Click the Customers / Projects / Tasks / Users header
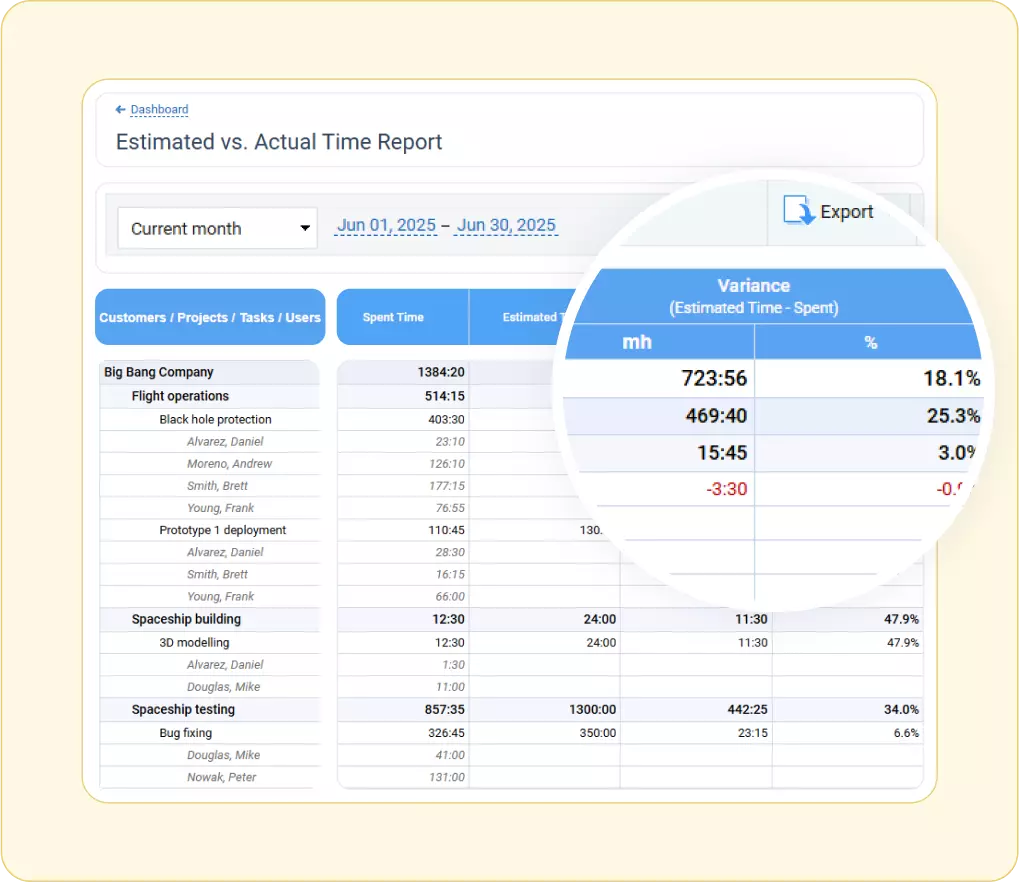Image resolution: width=1019 pixels, height=882 pixels. 210,317
